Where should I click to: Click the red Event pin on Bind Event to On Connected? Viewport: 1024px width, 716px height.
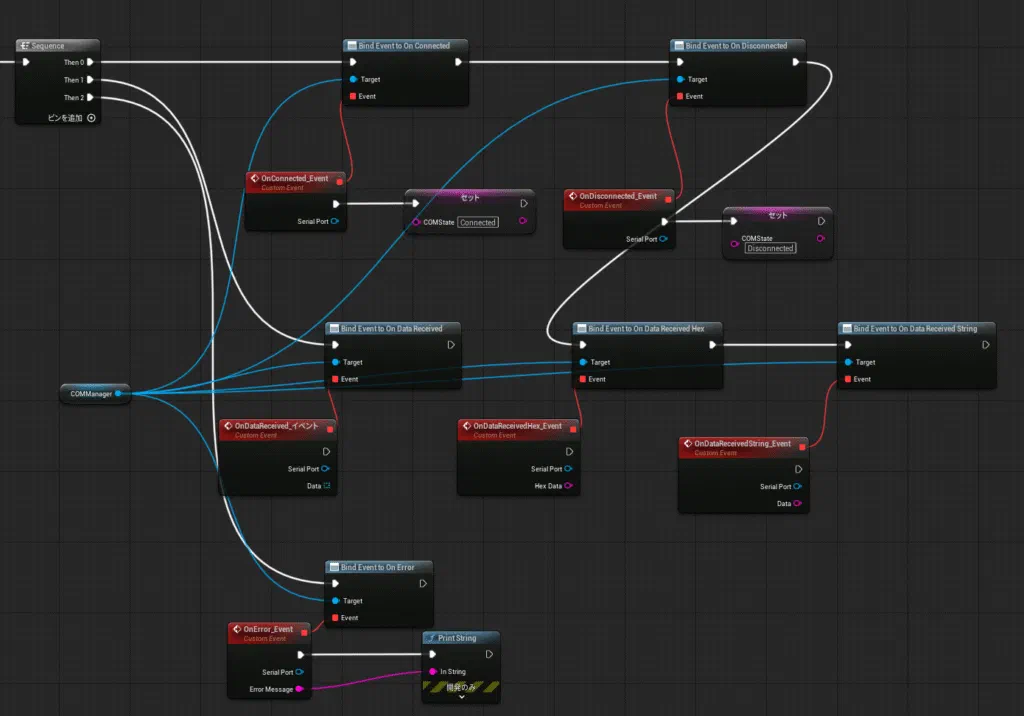click(x=353, y=96)
